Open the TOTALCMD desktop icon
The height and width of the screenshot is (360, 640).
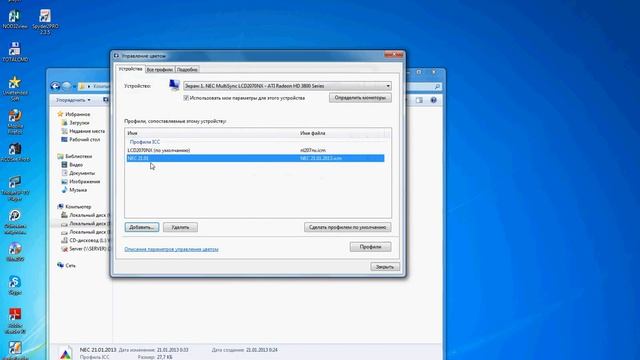tap(15, 51)
